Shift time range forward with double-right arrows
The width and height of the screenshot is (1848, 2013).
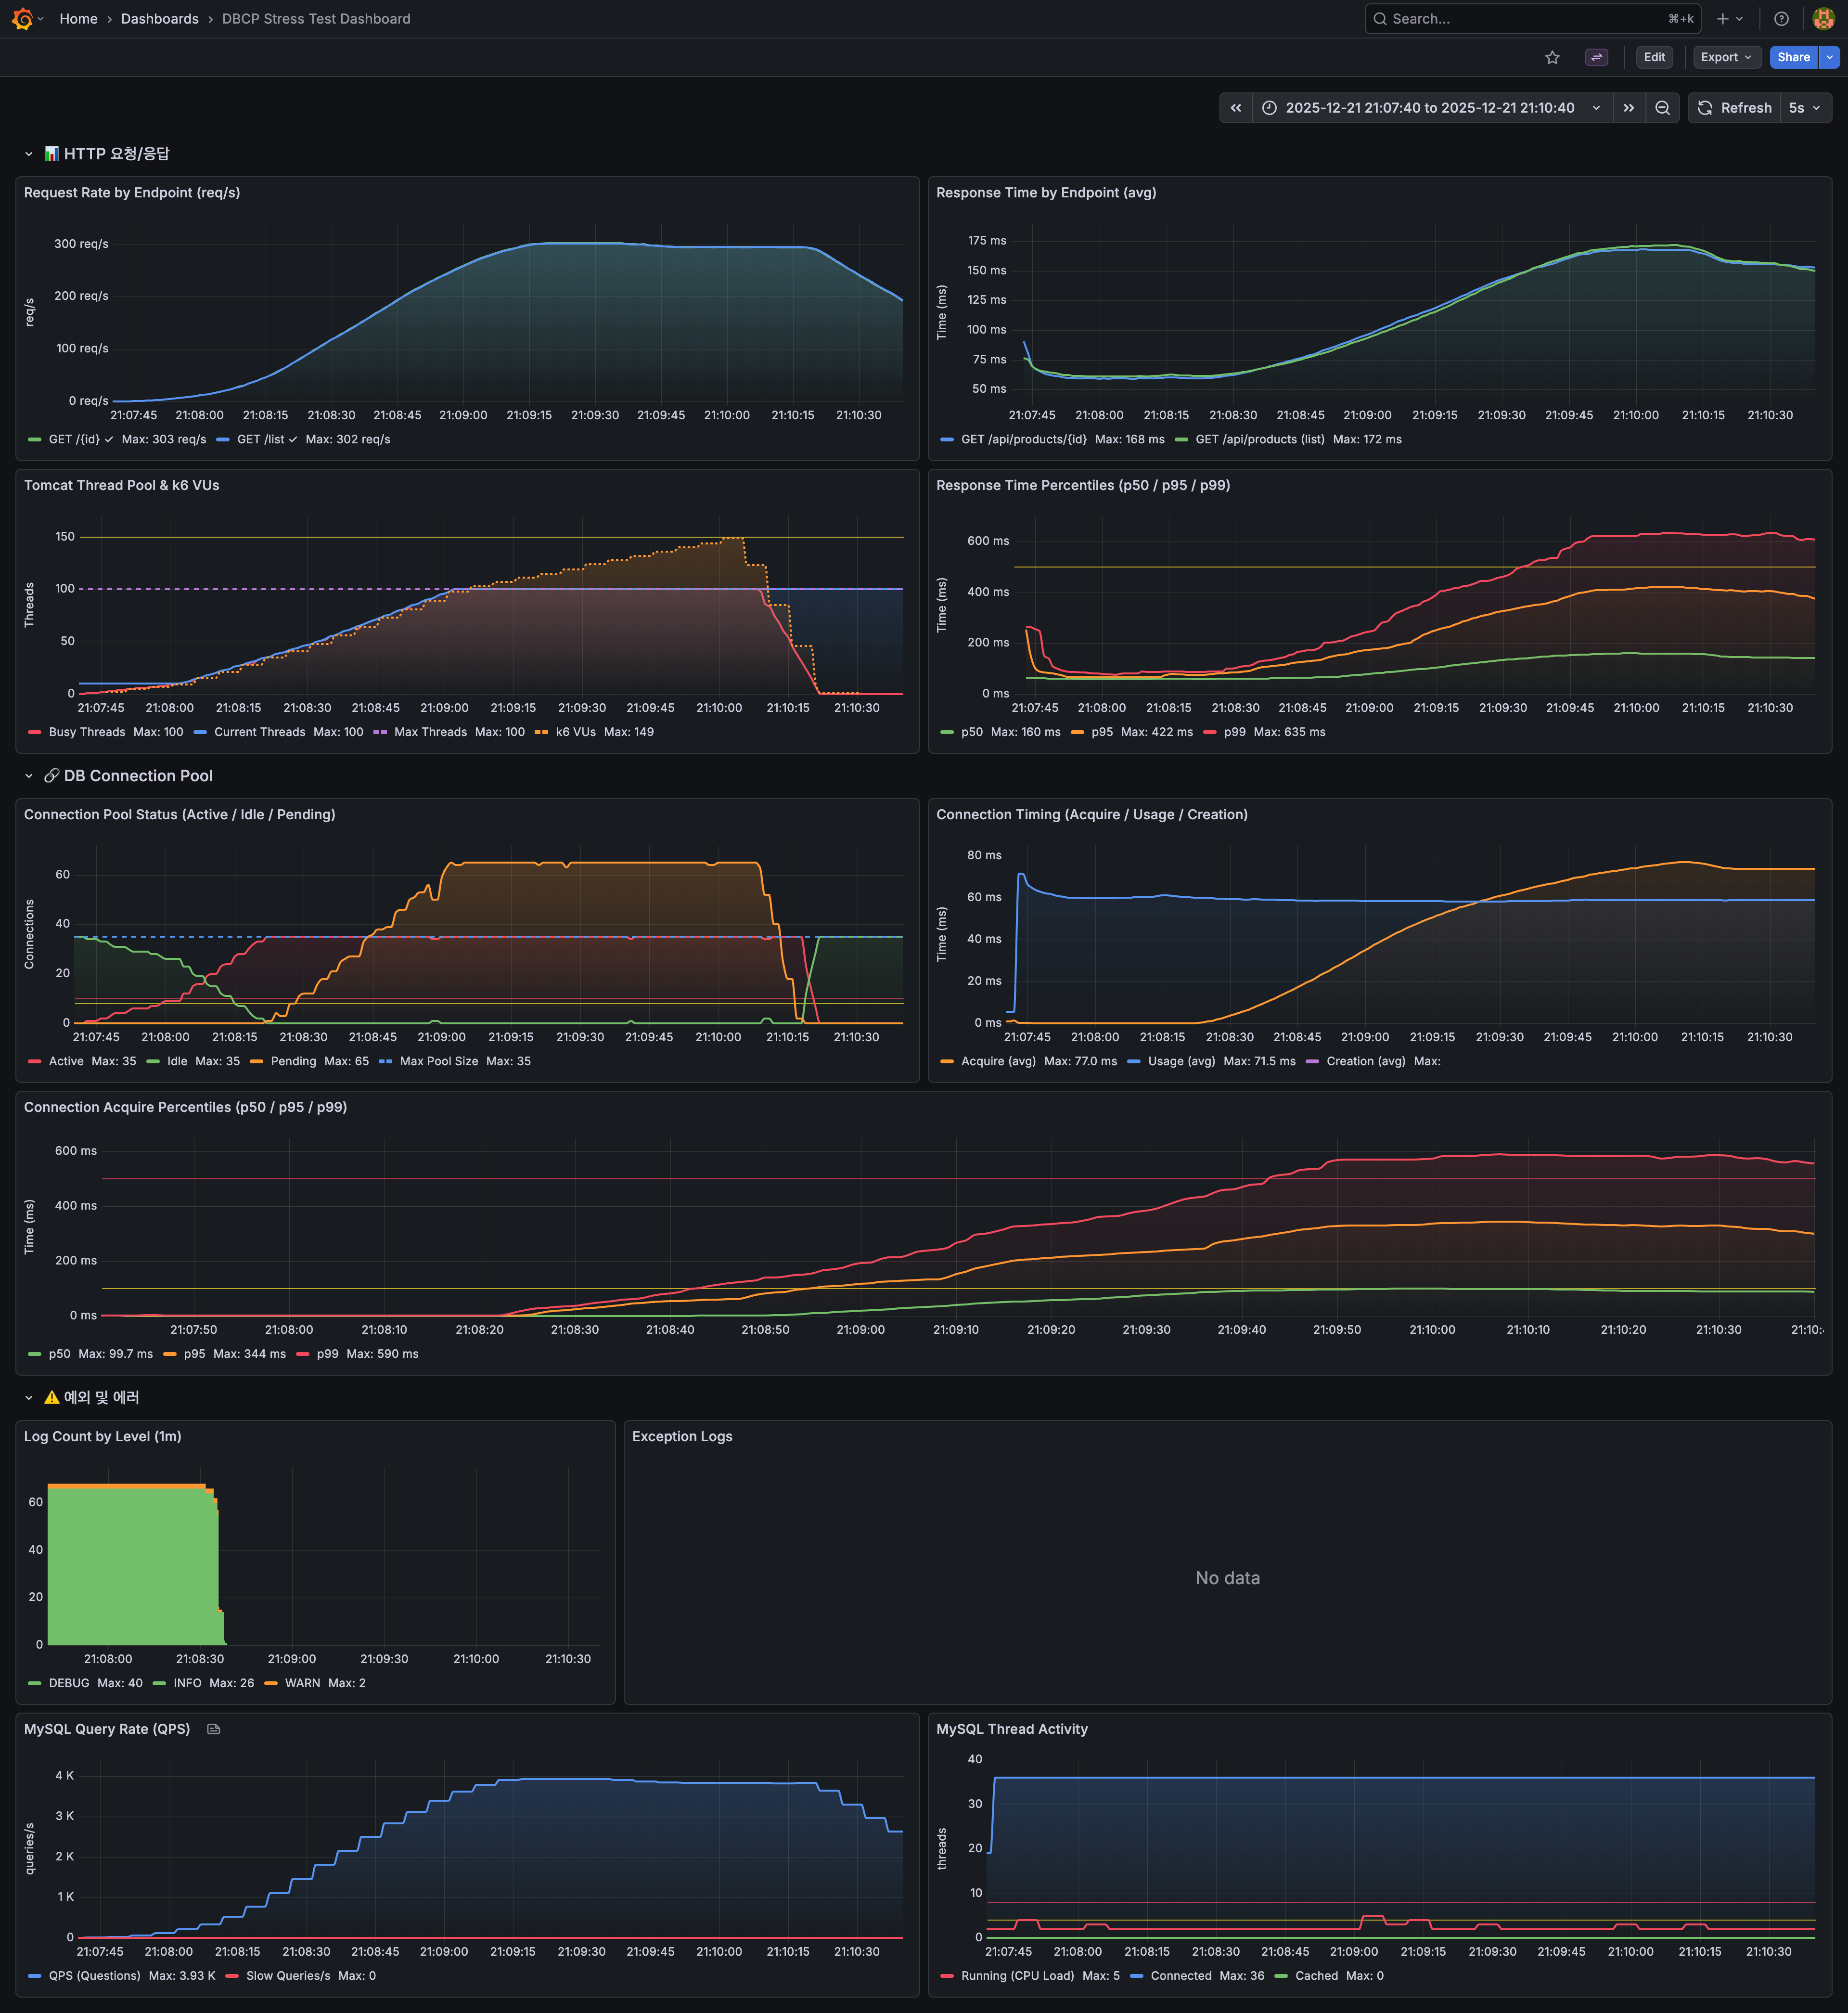[1629, 108]
